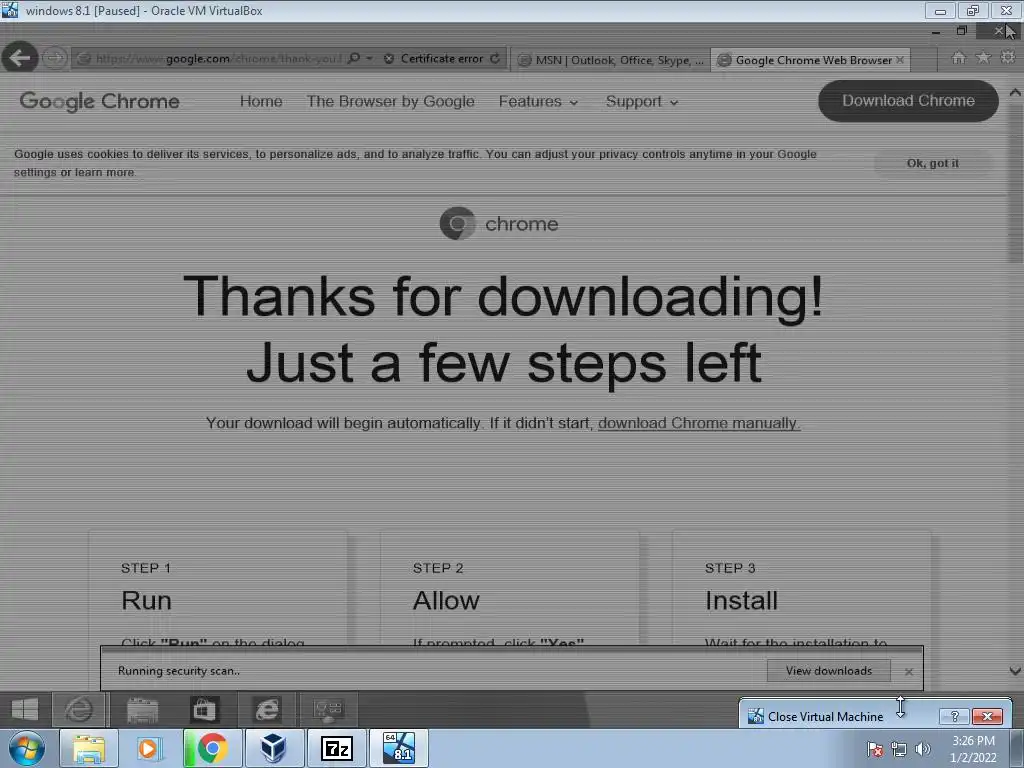Open Windows Store in guest taskbar
The height and width of the screenshot is (768, 1024).
point(204,709)
